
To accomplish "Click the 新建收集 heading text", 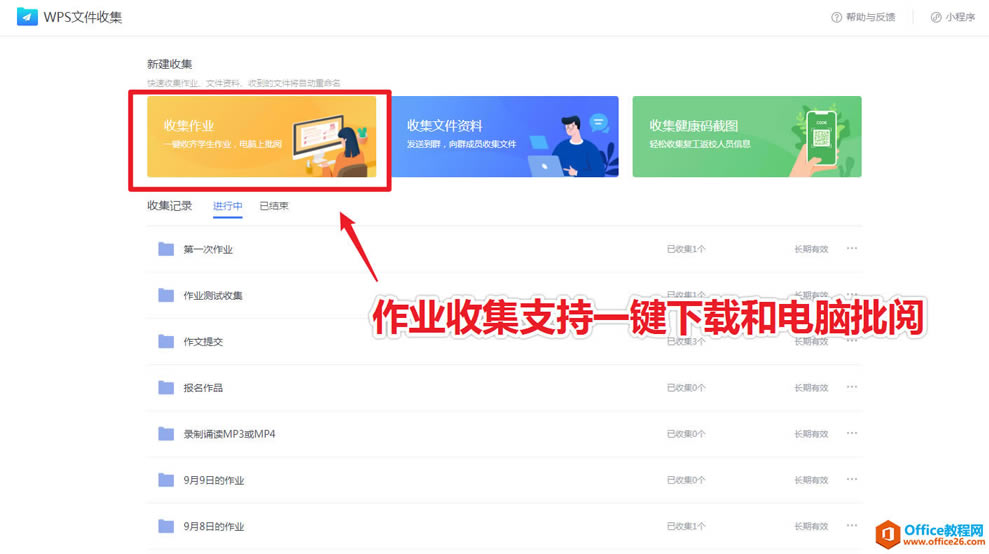I will [170, 64].
